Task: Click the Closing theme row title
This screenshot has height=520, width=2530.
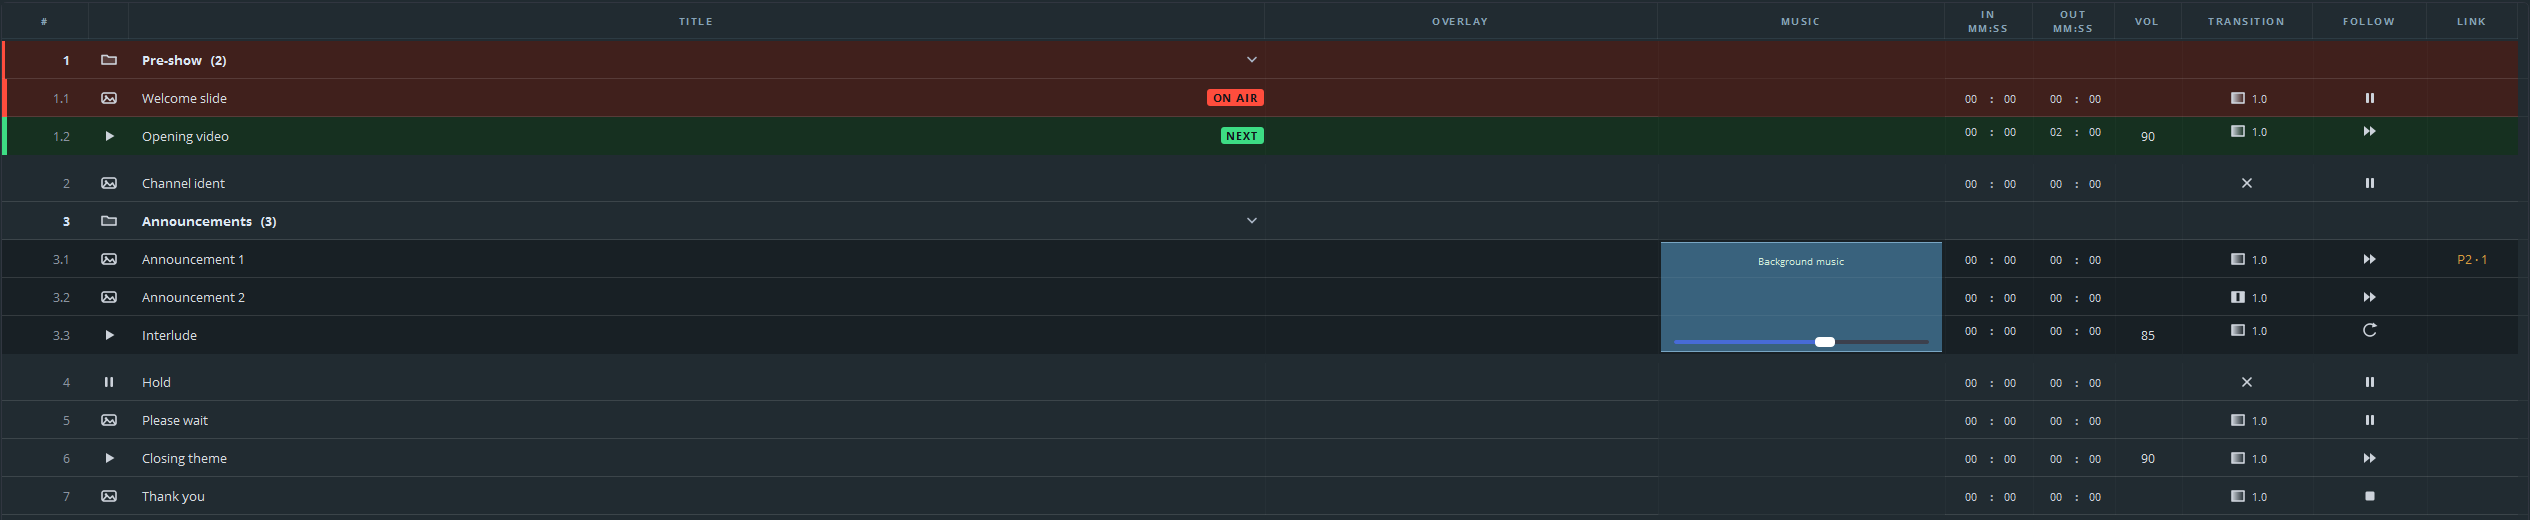Action: [x=184, y=458]
